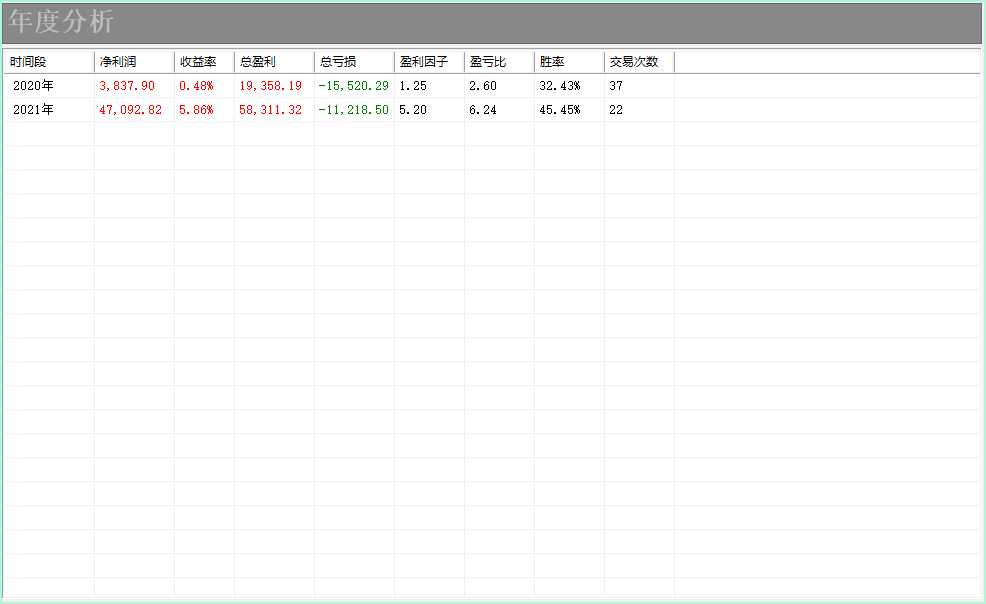Screen dimensions: 986x604
Task: Click return rate 5.86%
Action: [196, 109]
